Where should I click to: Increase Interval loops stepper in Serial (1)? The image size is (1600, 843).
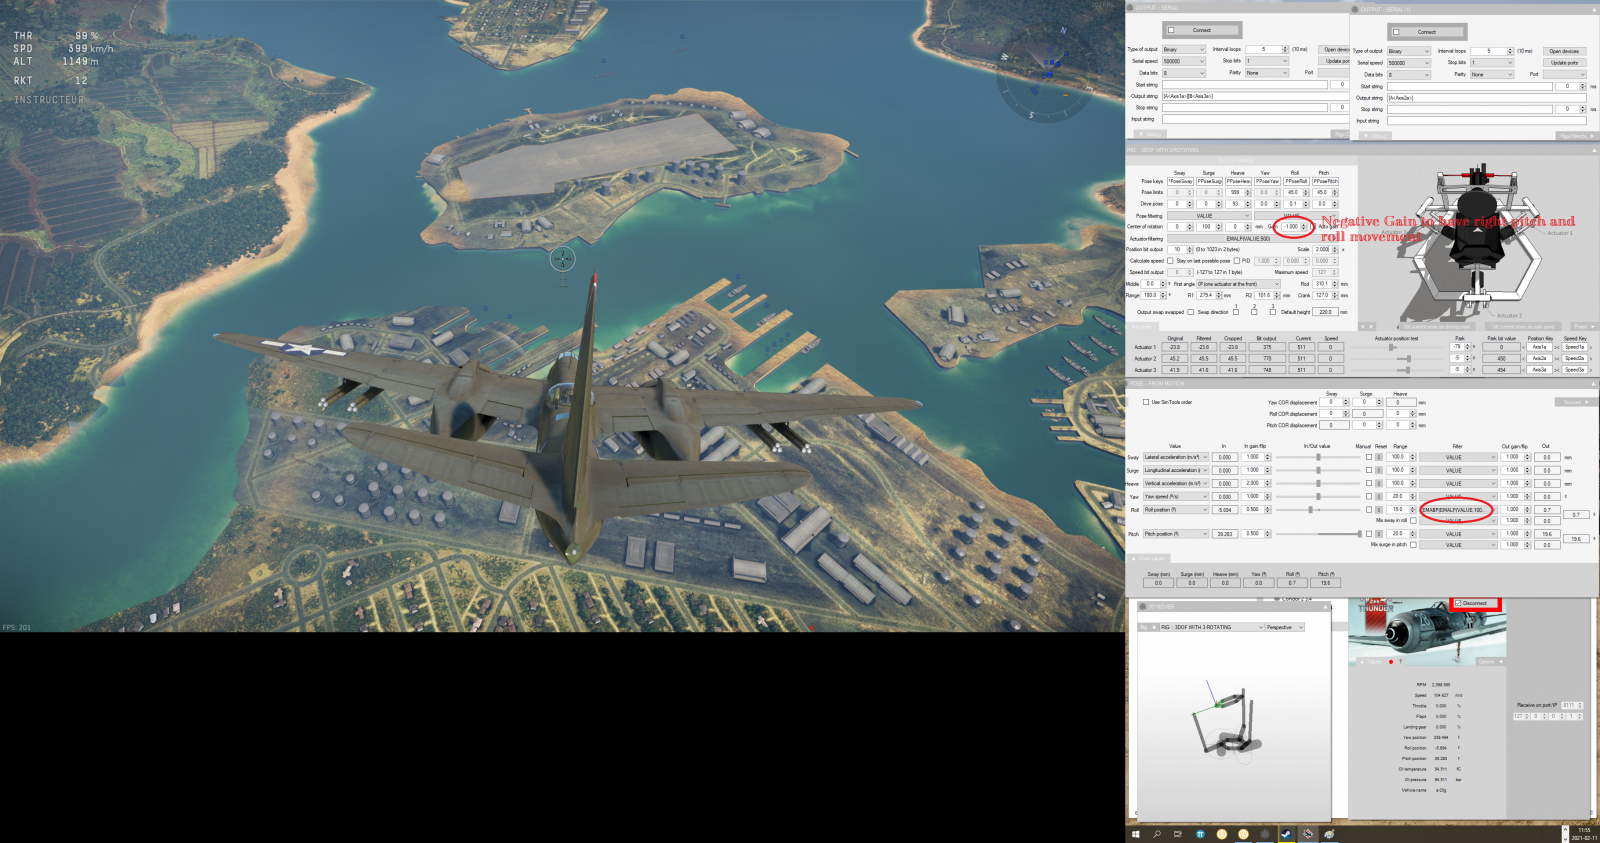(x=1510, y=49)
